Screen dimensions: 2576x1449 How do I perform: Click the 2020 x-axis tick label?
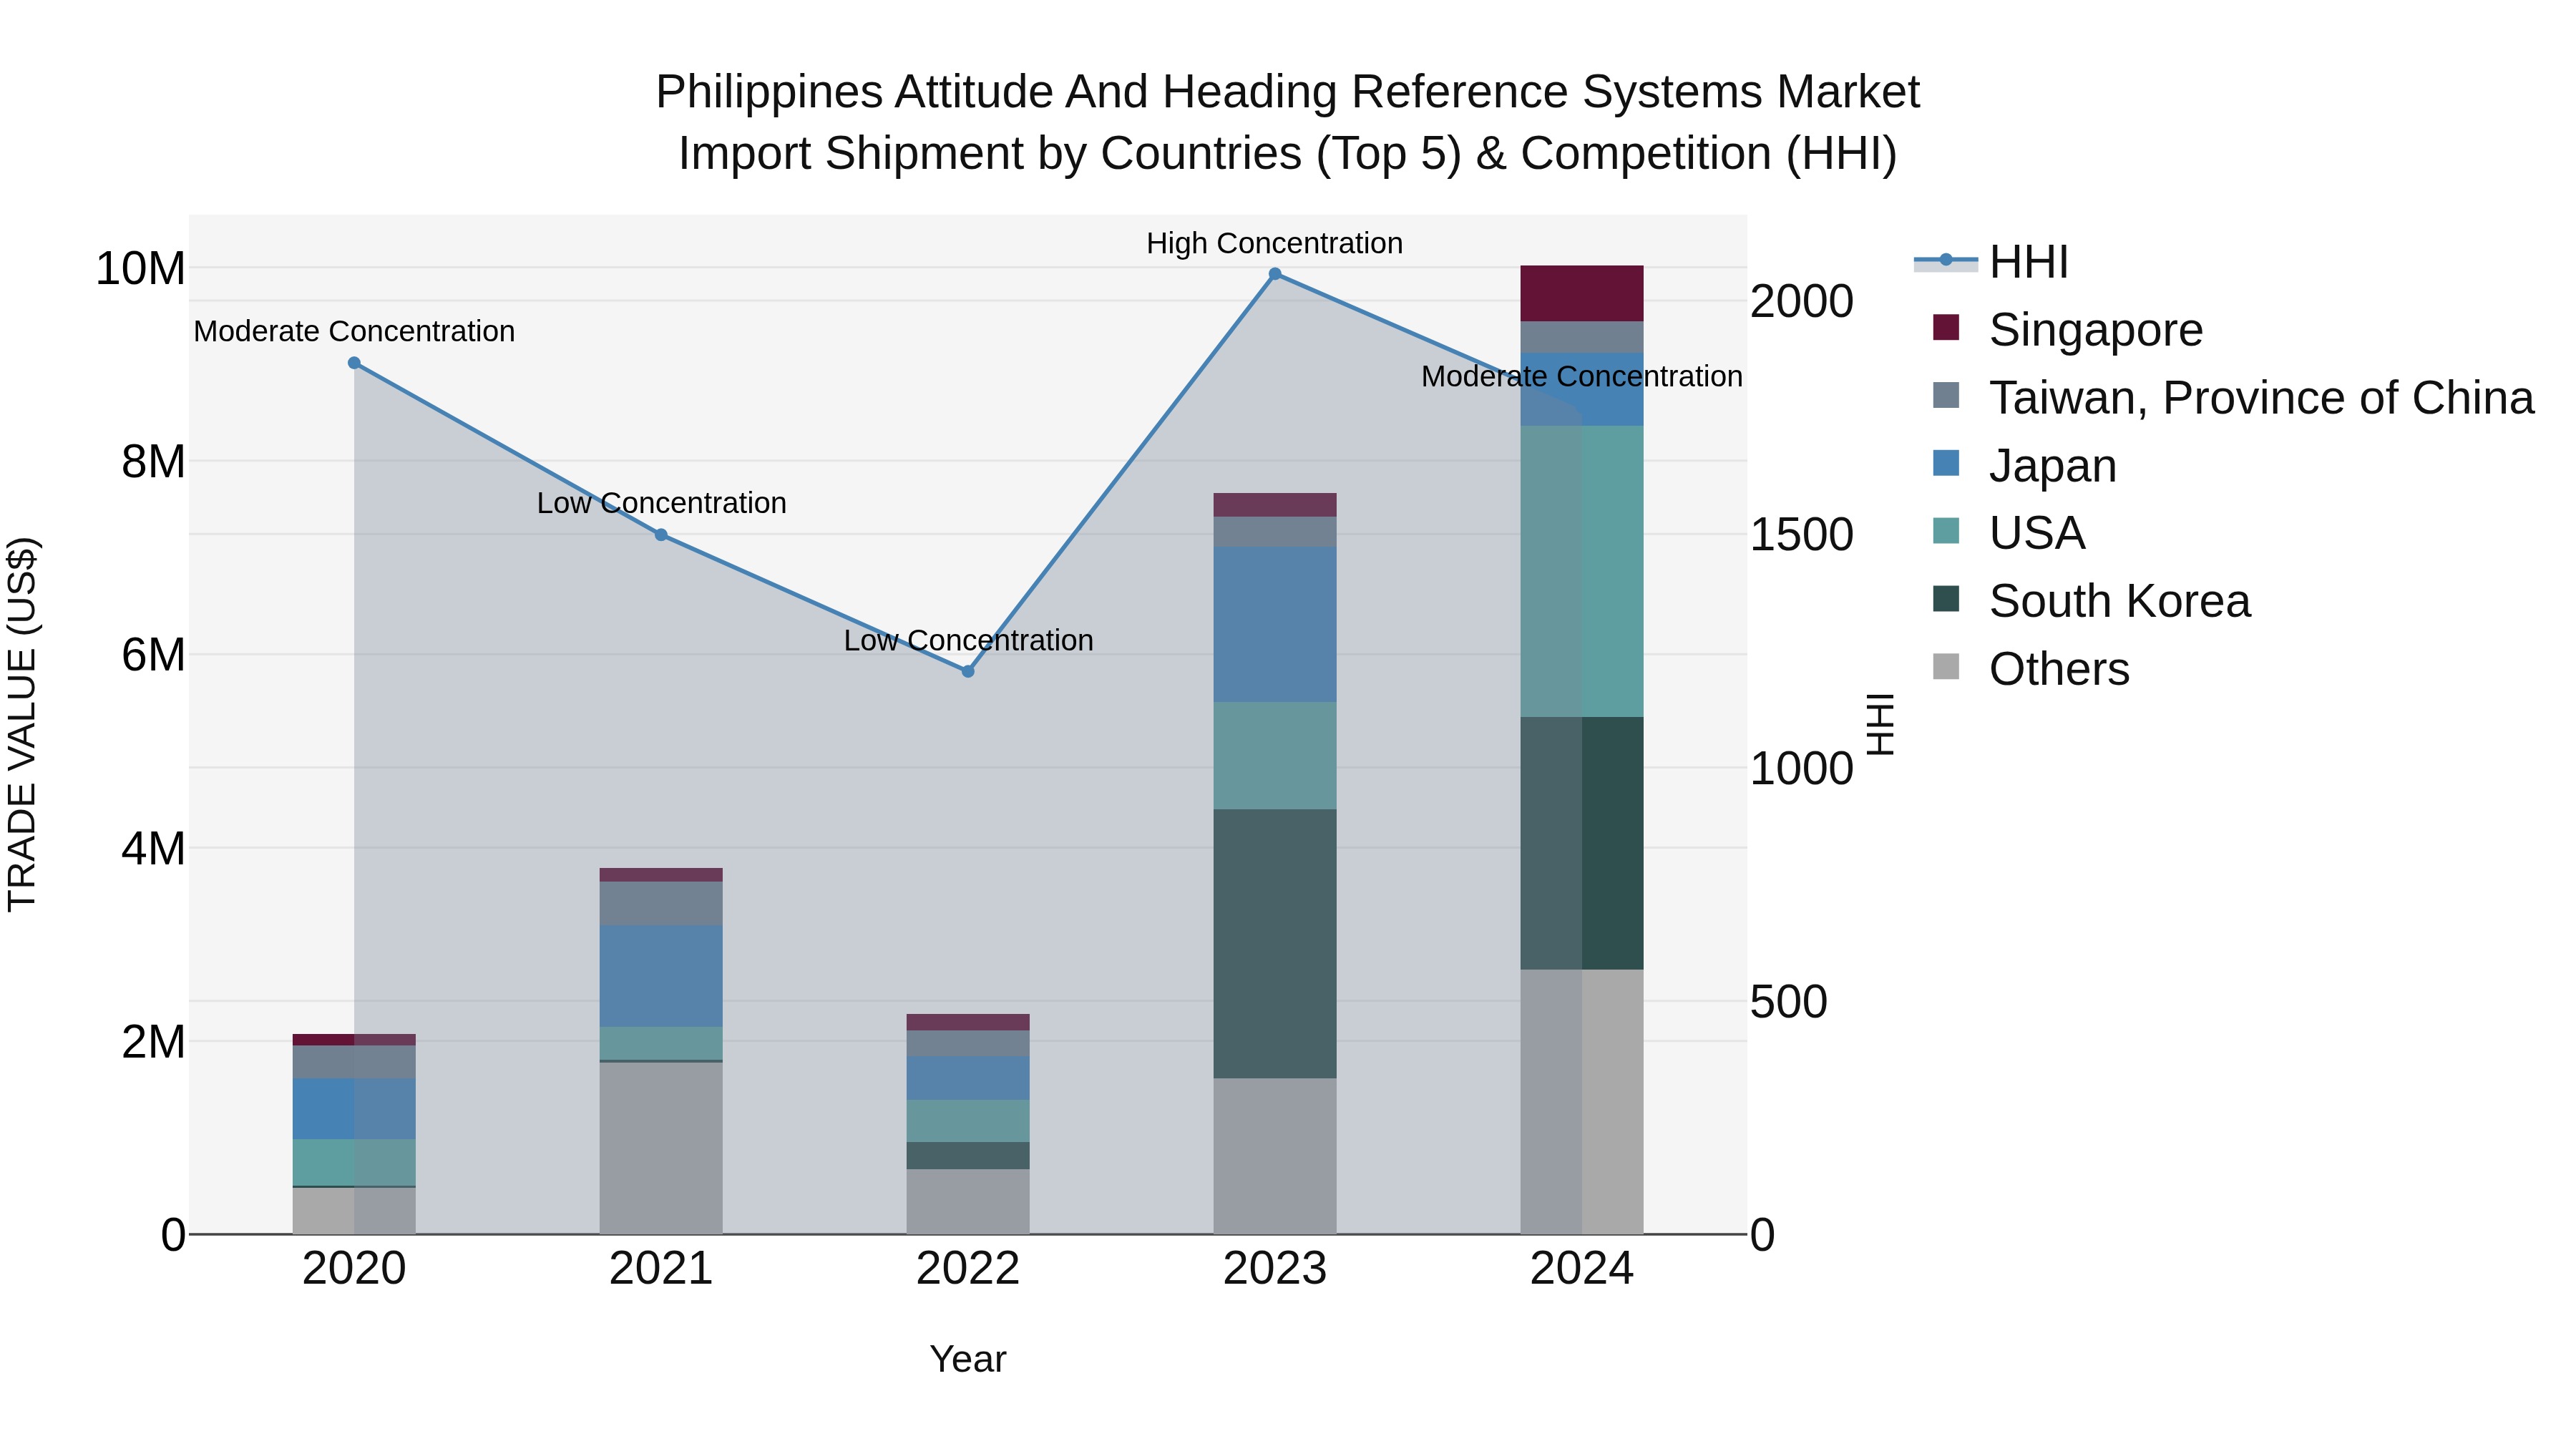coord(354,1269)
